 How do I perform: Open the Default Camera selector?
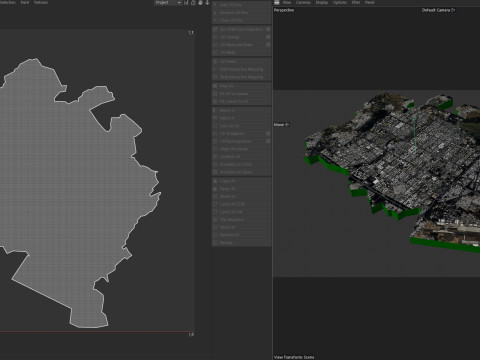click(x=438, y=10)
